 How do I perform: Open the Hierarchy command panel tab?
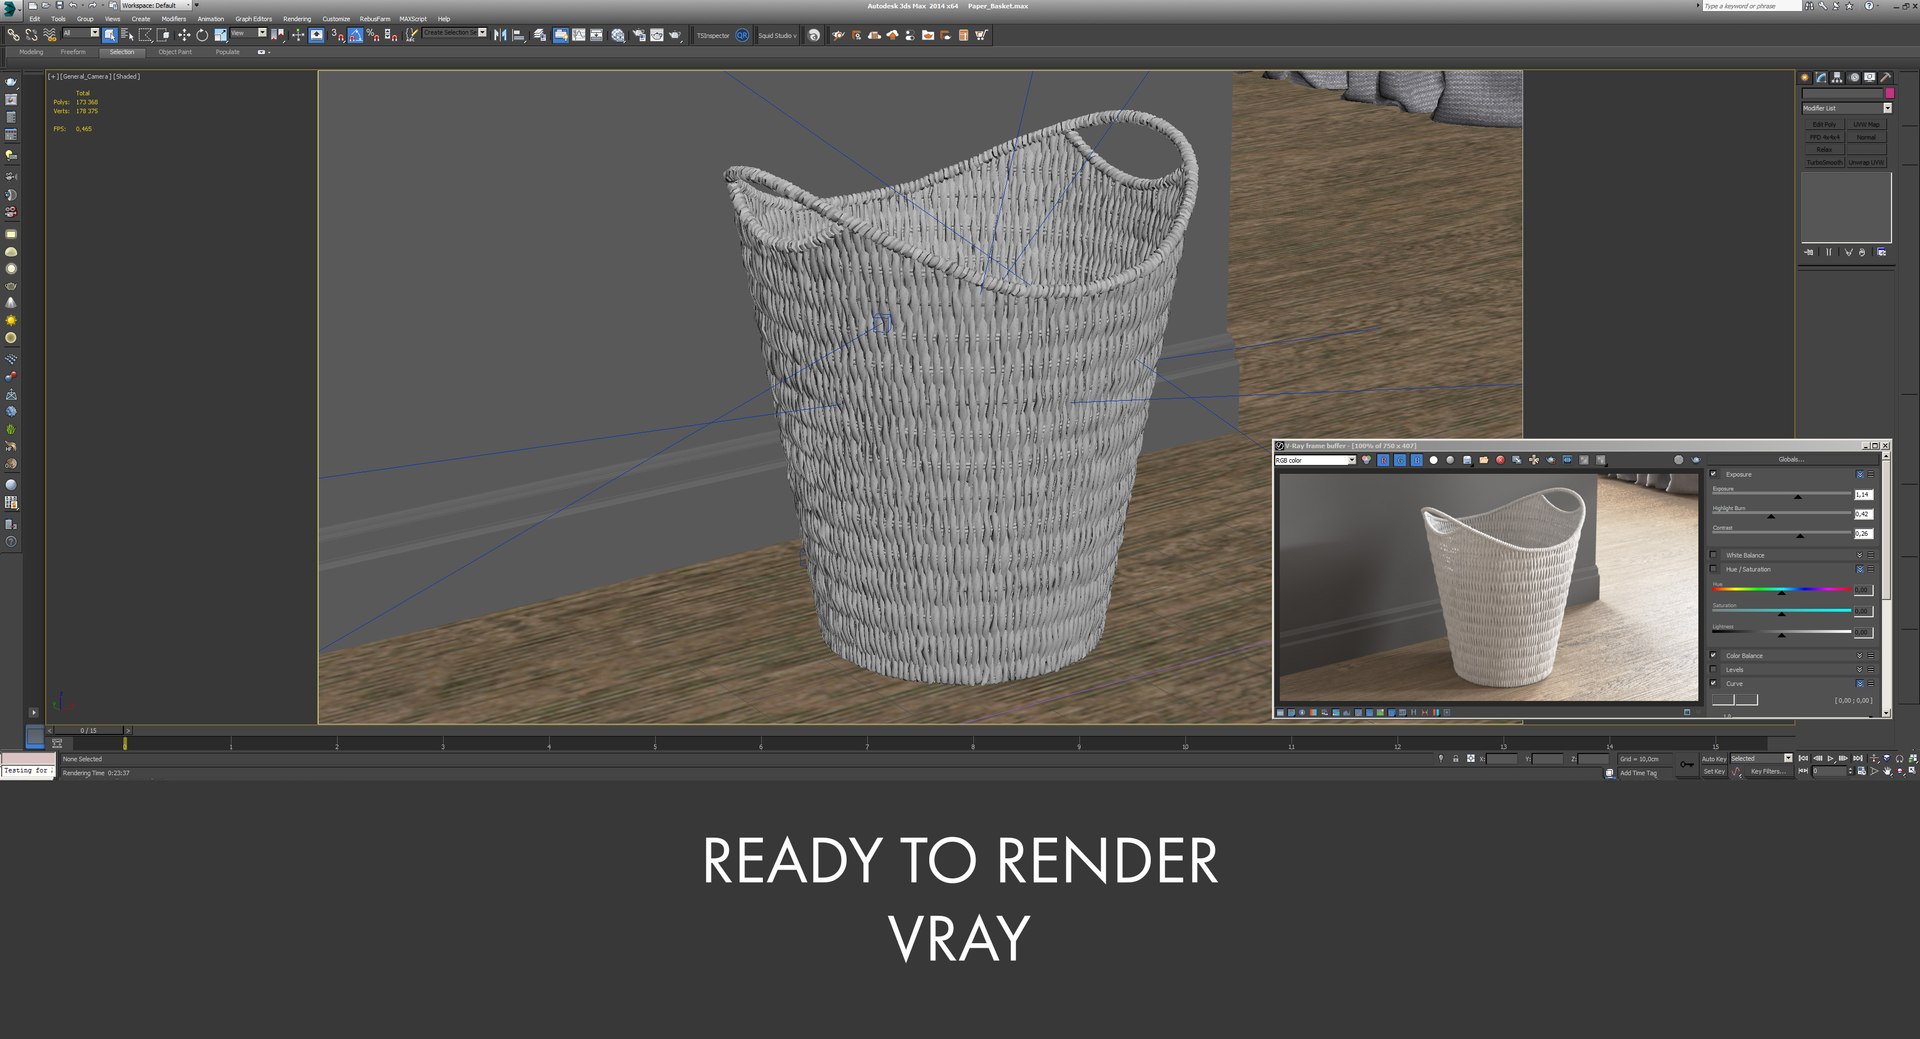[1837, 77]
